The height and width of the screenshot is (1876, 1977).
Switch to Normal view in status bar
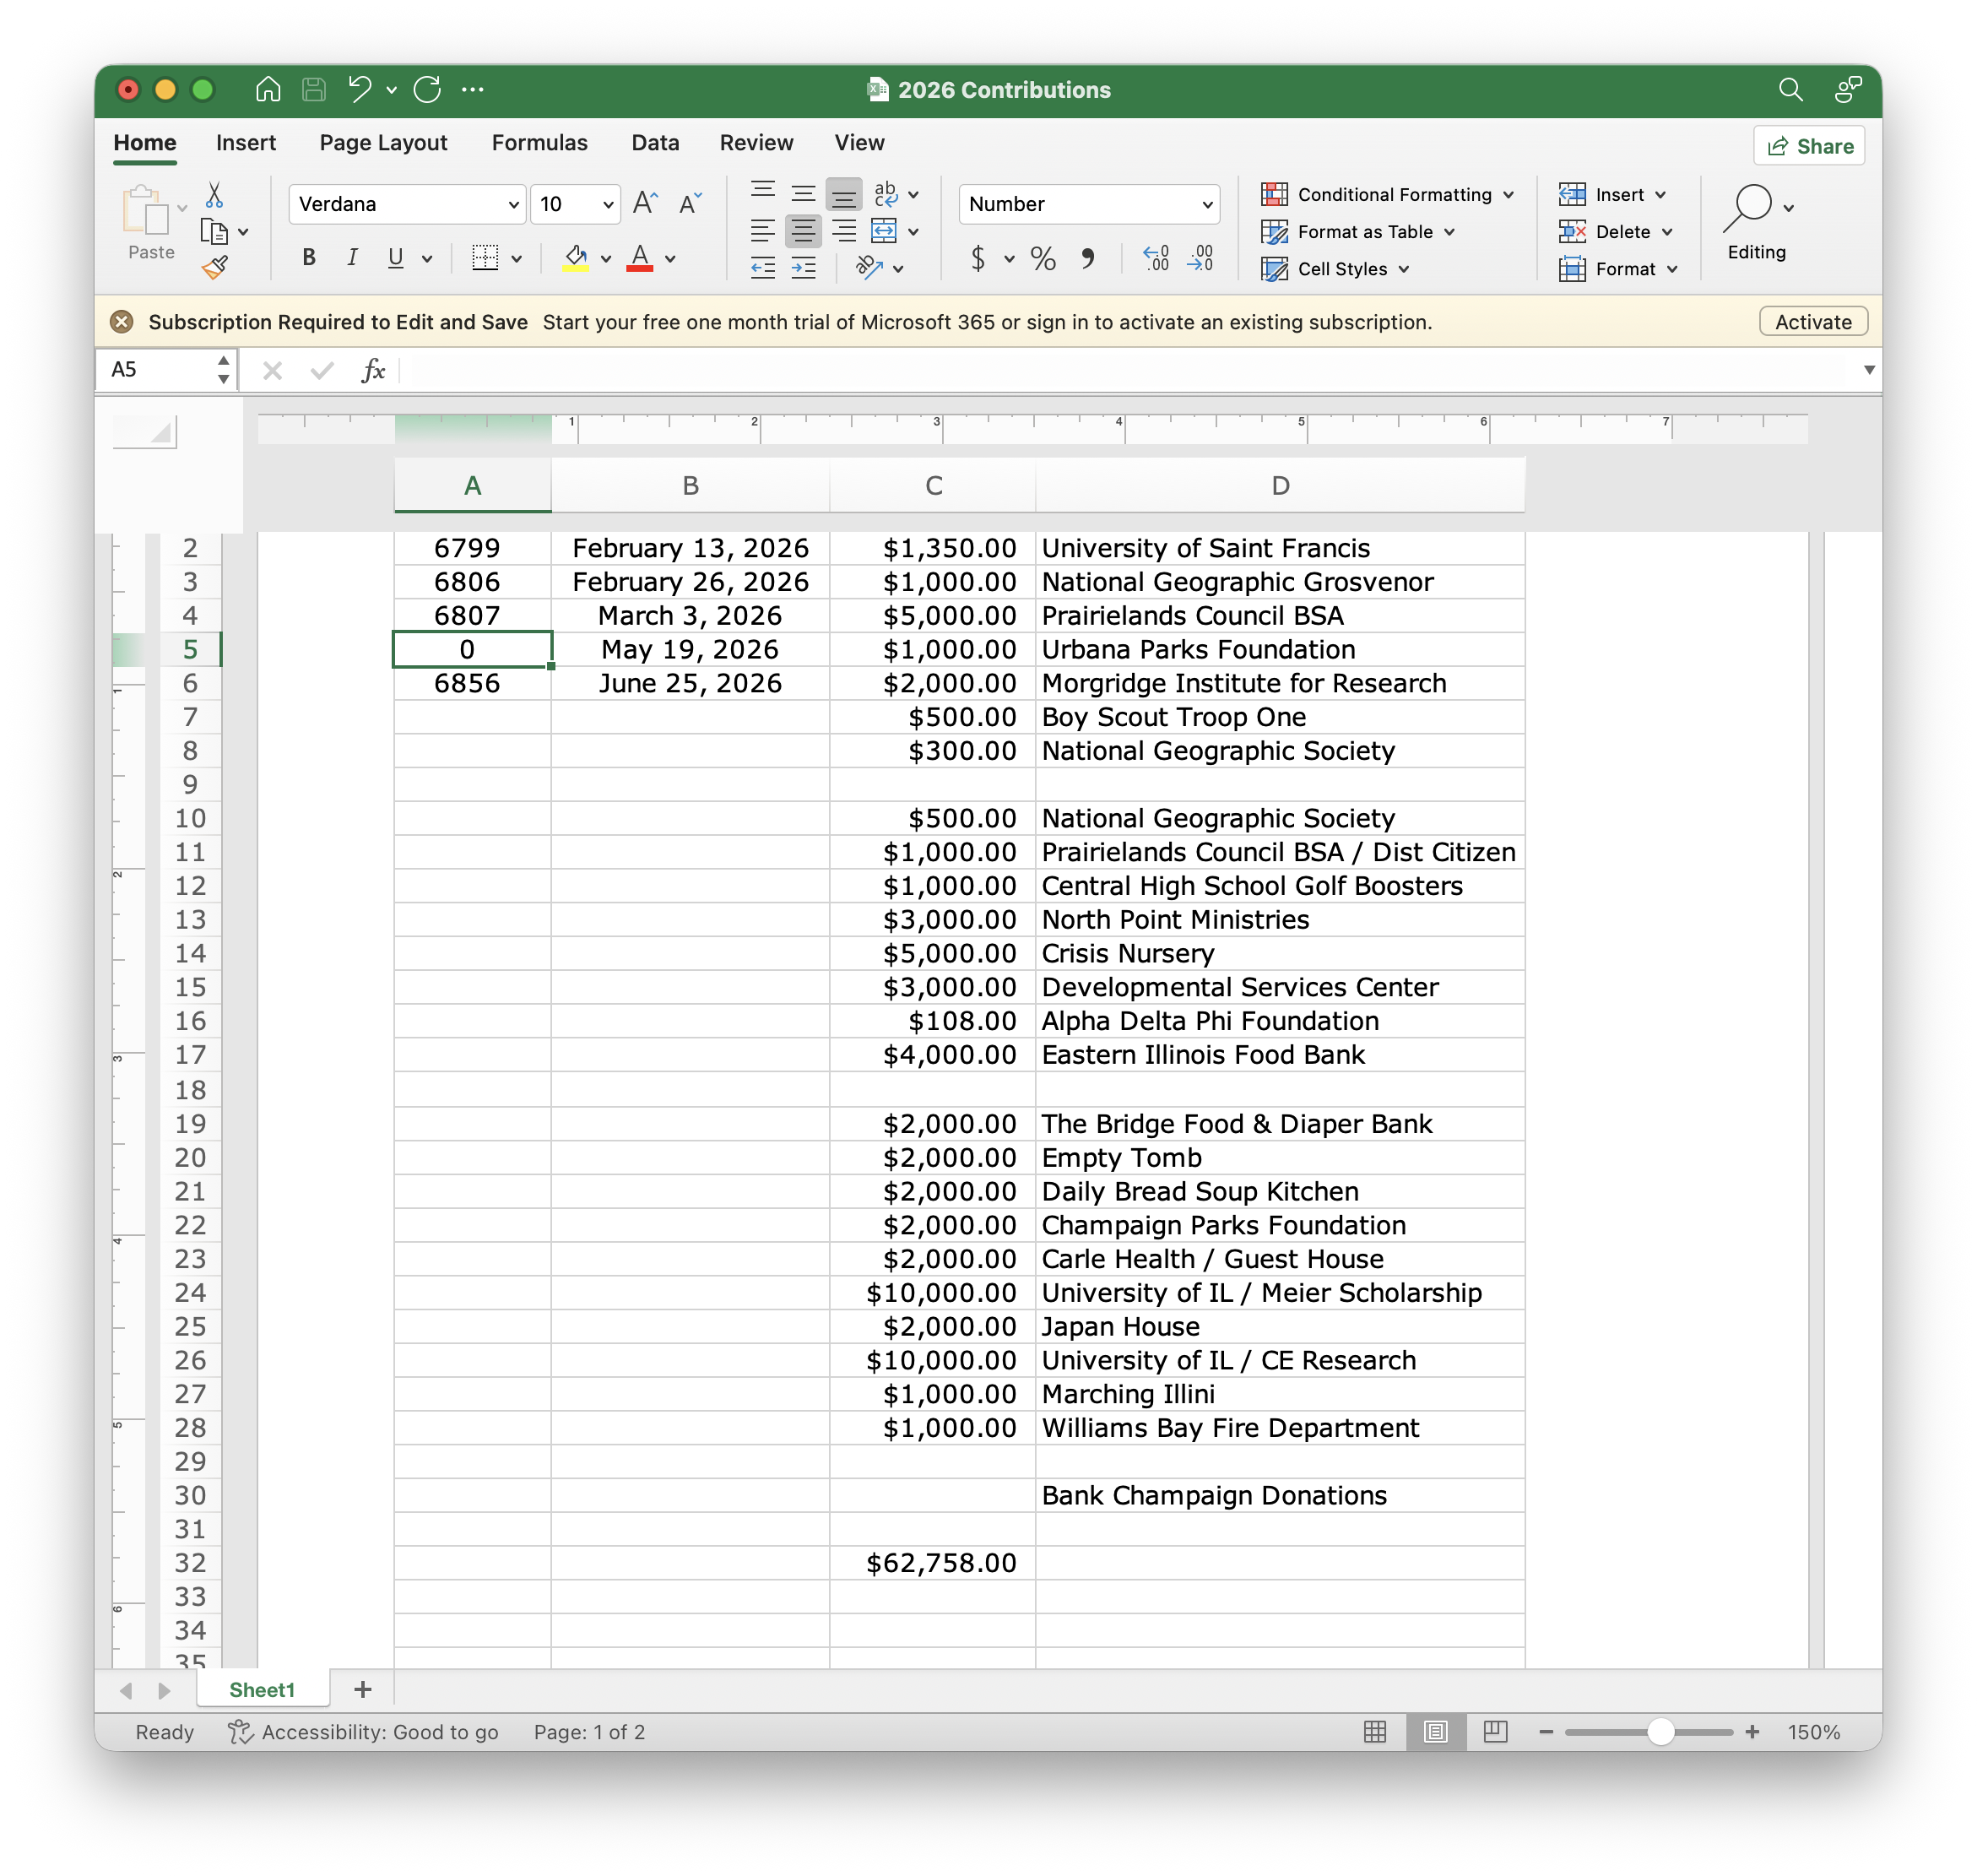click(1375, 1732)
